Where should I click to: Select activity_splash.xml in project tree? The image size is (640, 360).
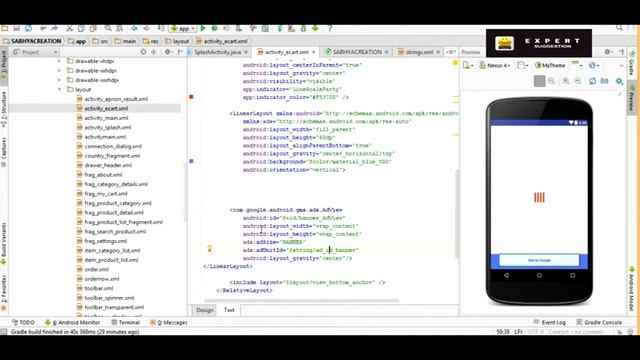pyautogui.click(x=104, y=127)
